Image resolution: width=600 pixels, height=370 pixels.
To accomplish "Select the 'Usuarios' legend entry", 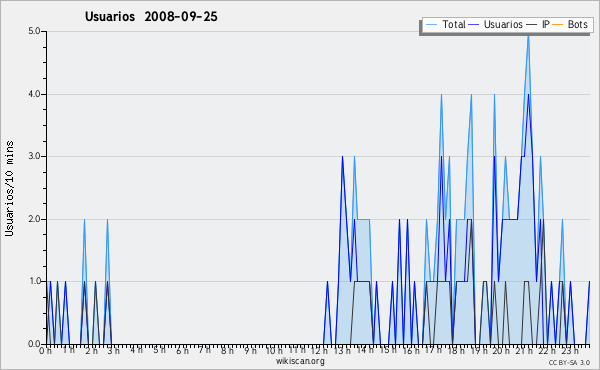I will (x=503, y=24).
